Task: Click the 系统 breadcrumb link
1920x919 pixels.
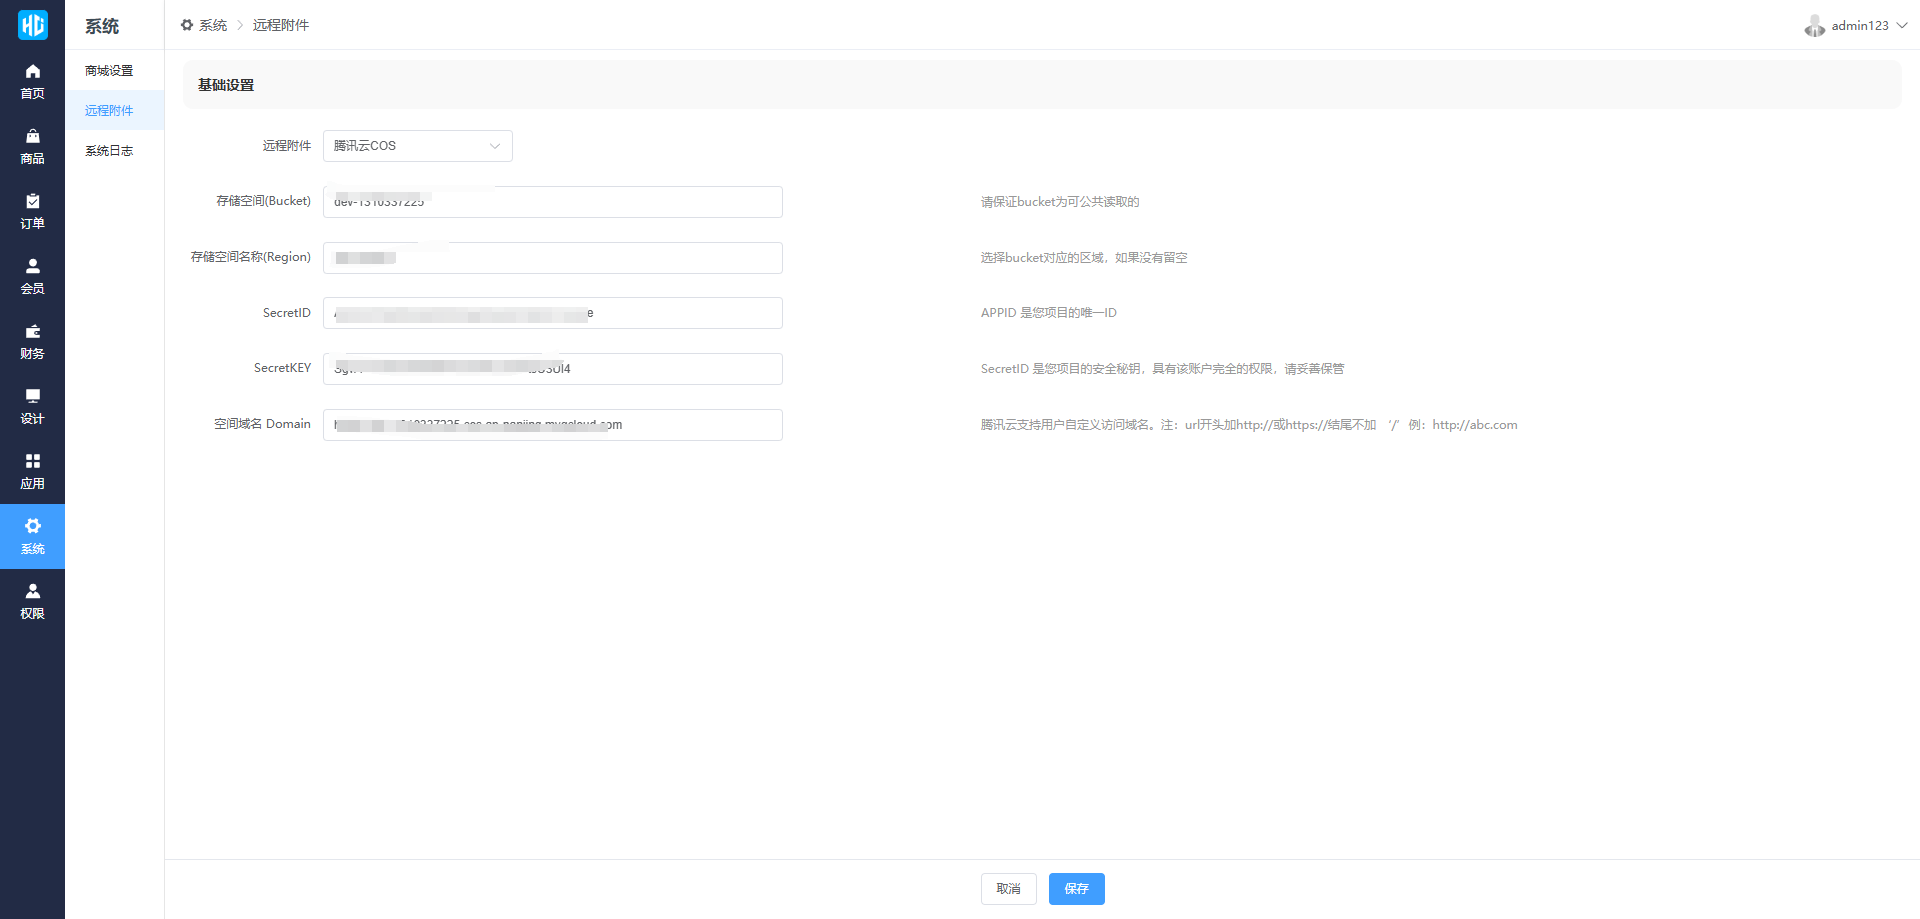Action: [212, 25]
